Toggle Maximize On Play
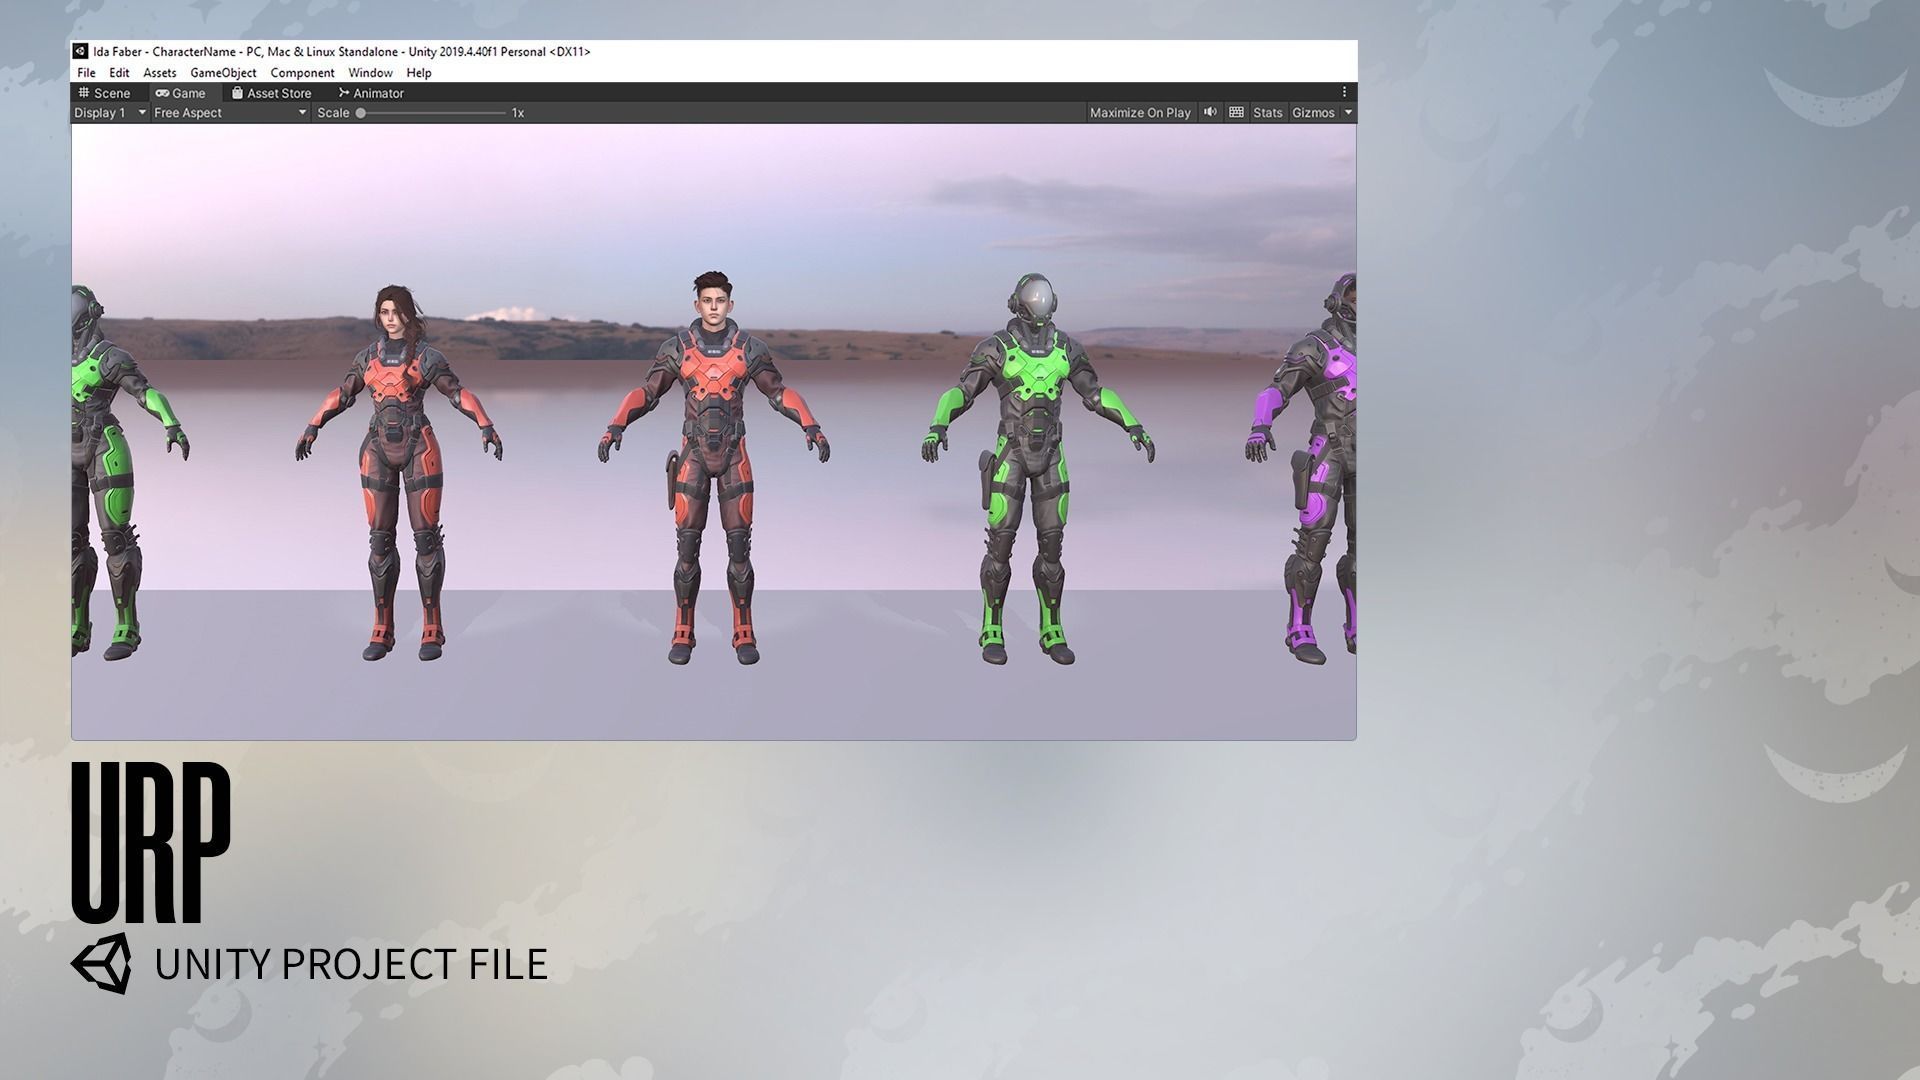The width and height of the screenshot is (1920, 1080). (x=1140, y=113)
